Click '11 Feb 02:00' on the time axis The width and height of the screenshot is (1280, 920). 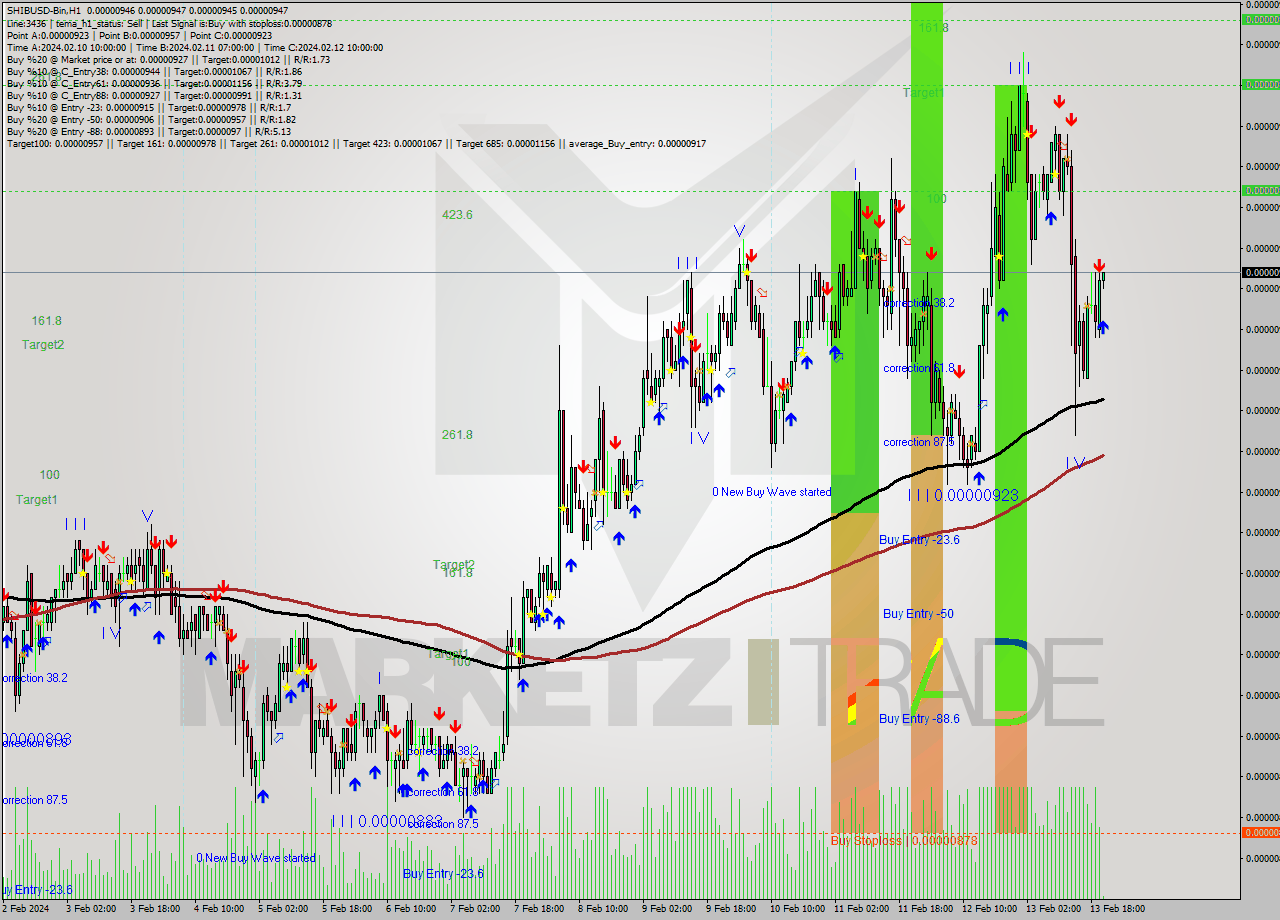click(x=861, y=909)
